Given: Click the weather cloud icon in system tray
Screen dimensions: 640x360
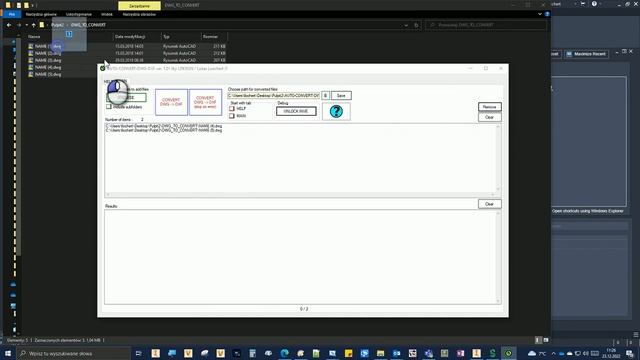Looking at the screenshot, I should tap(532, 353).
